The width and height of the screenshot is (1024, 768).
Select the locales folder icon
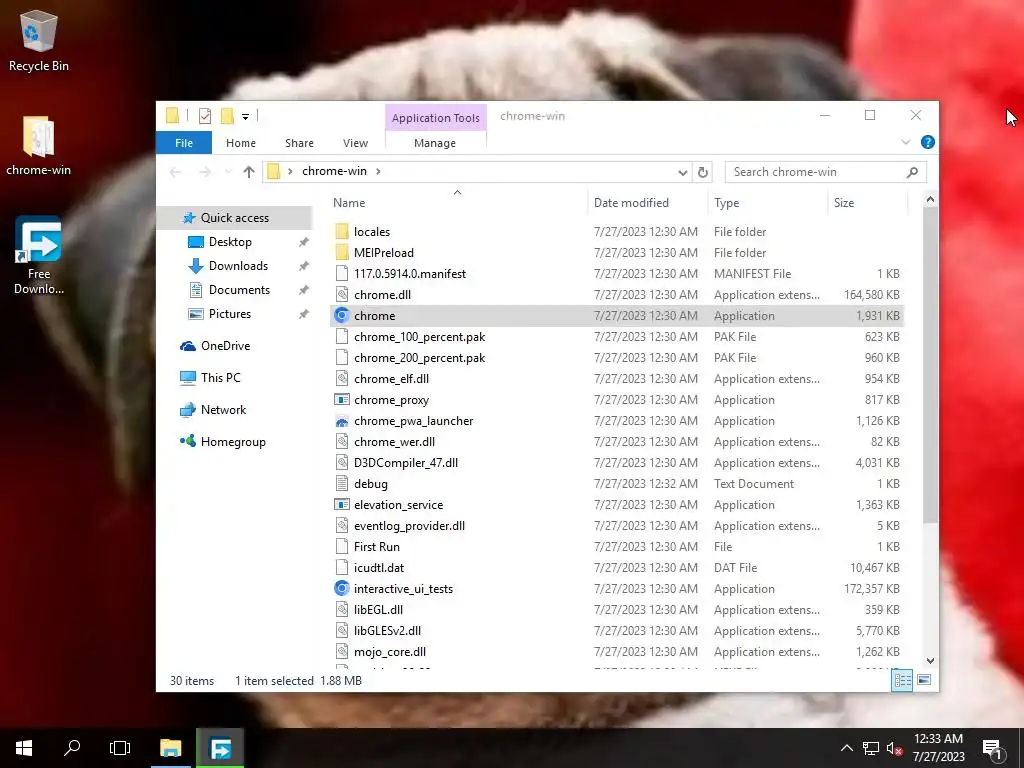[x=342, y=232]
